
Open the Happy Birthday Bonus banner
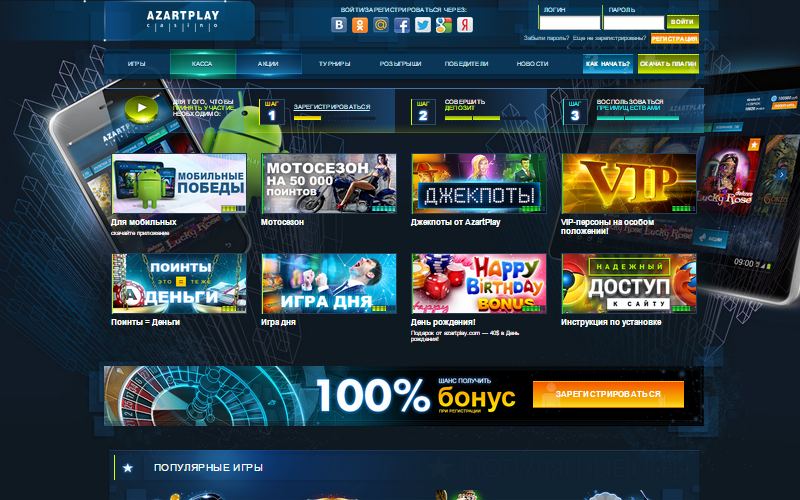click(x=479, y=284)
